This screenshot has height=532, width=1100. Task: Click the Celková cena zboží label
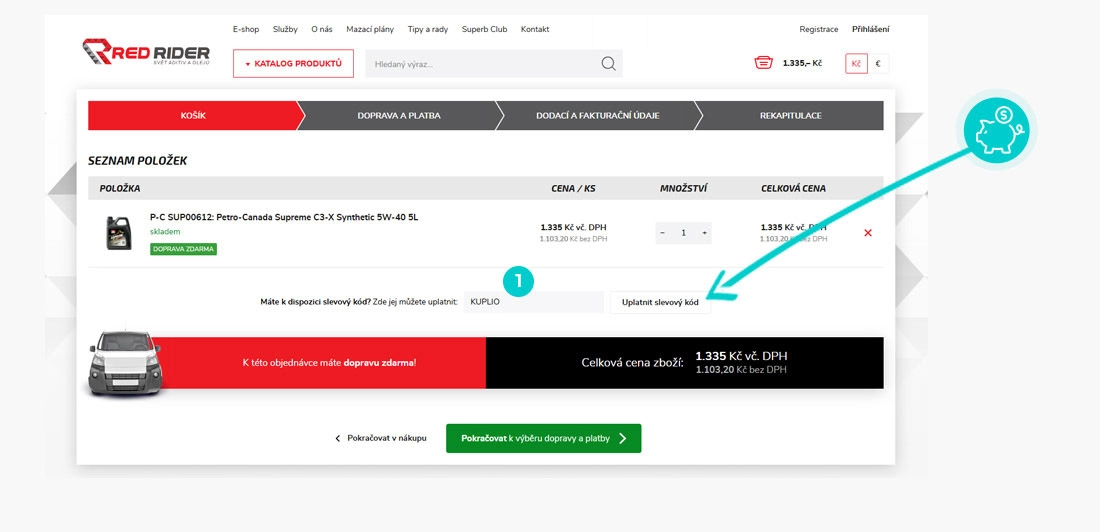click(x=632, y=363)
